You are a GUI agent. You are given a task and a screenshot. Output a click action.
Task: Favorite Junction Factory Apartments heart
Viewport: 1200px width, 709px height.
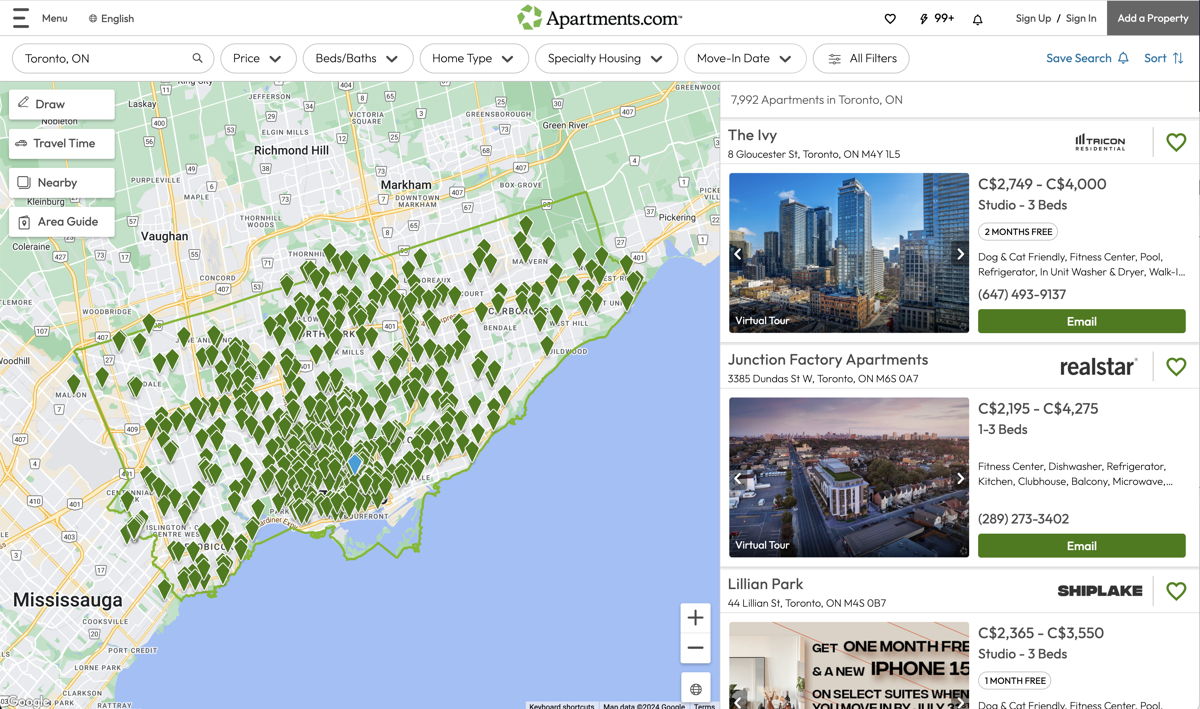click(x=1176, y=367)
